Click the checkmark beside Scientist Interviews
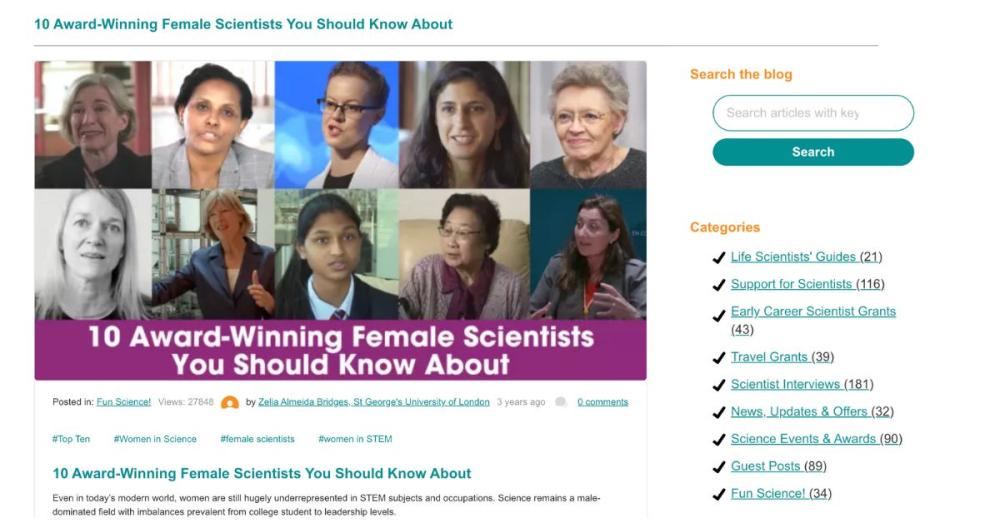1000x523 pixels. pos(719,385)
